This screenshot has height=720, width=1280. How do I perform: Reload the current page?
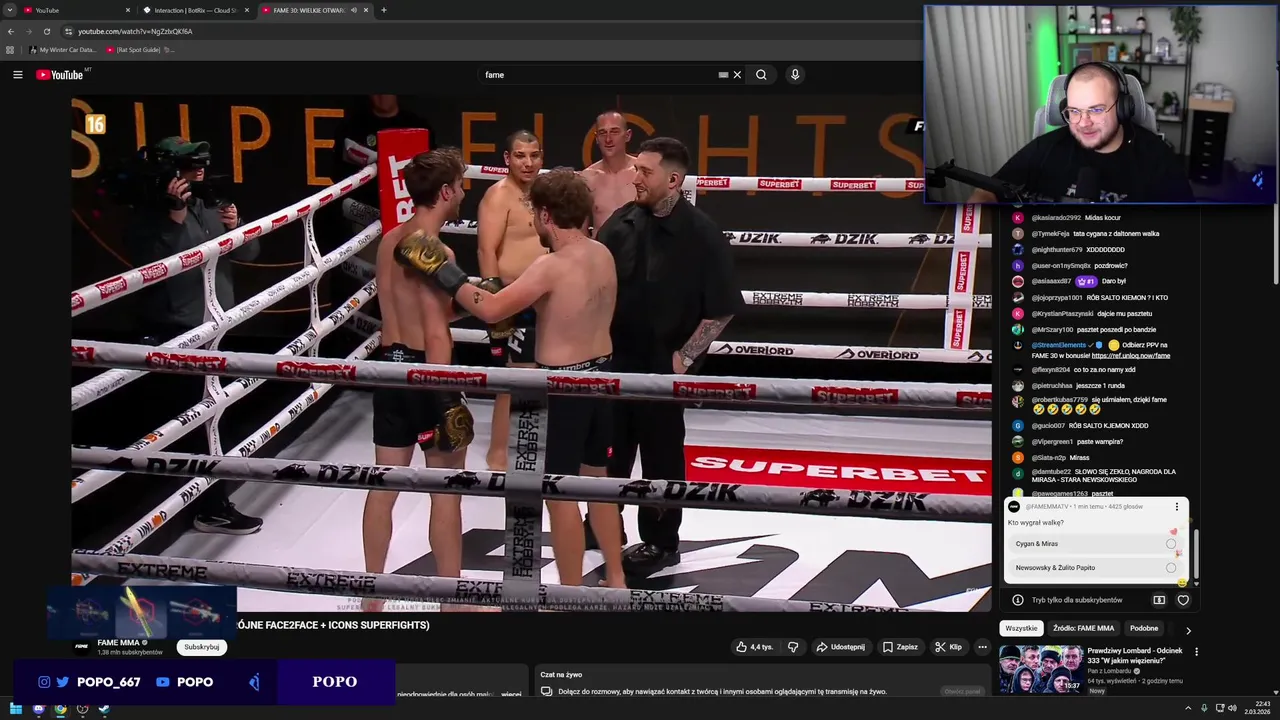[47, 31]
